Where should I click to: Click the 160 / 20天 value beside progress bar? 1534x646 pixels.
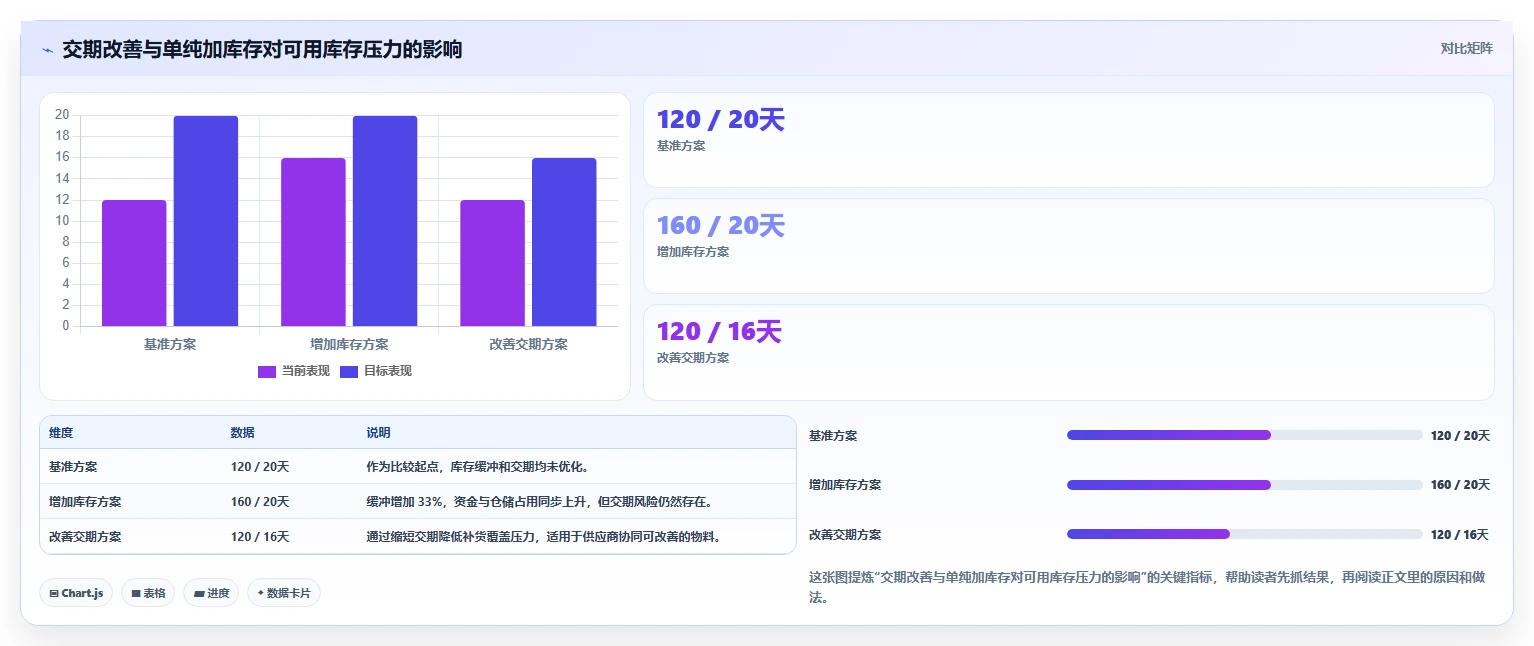pos(1460,485)
